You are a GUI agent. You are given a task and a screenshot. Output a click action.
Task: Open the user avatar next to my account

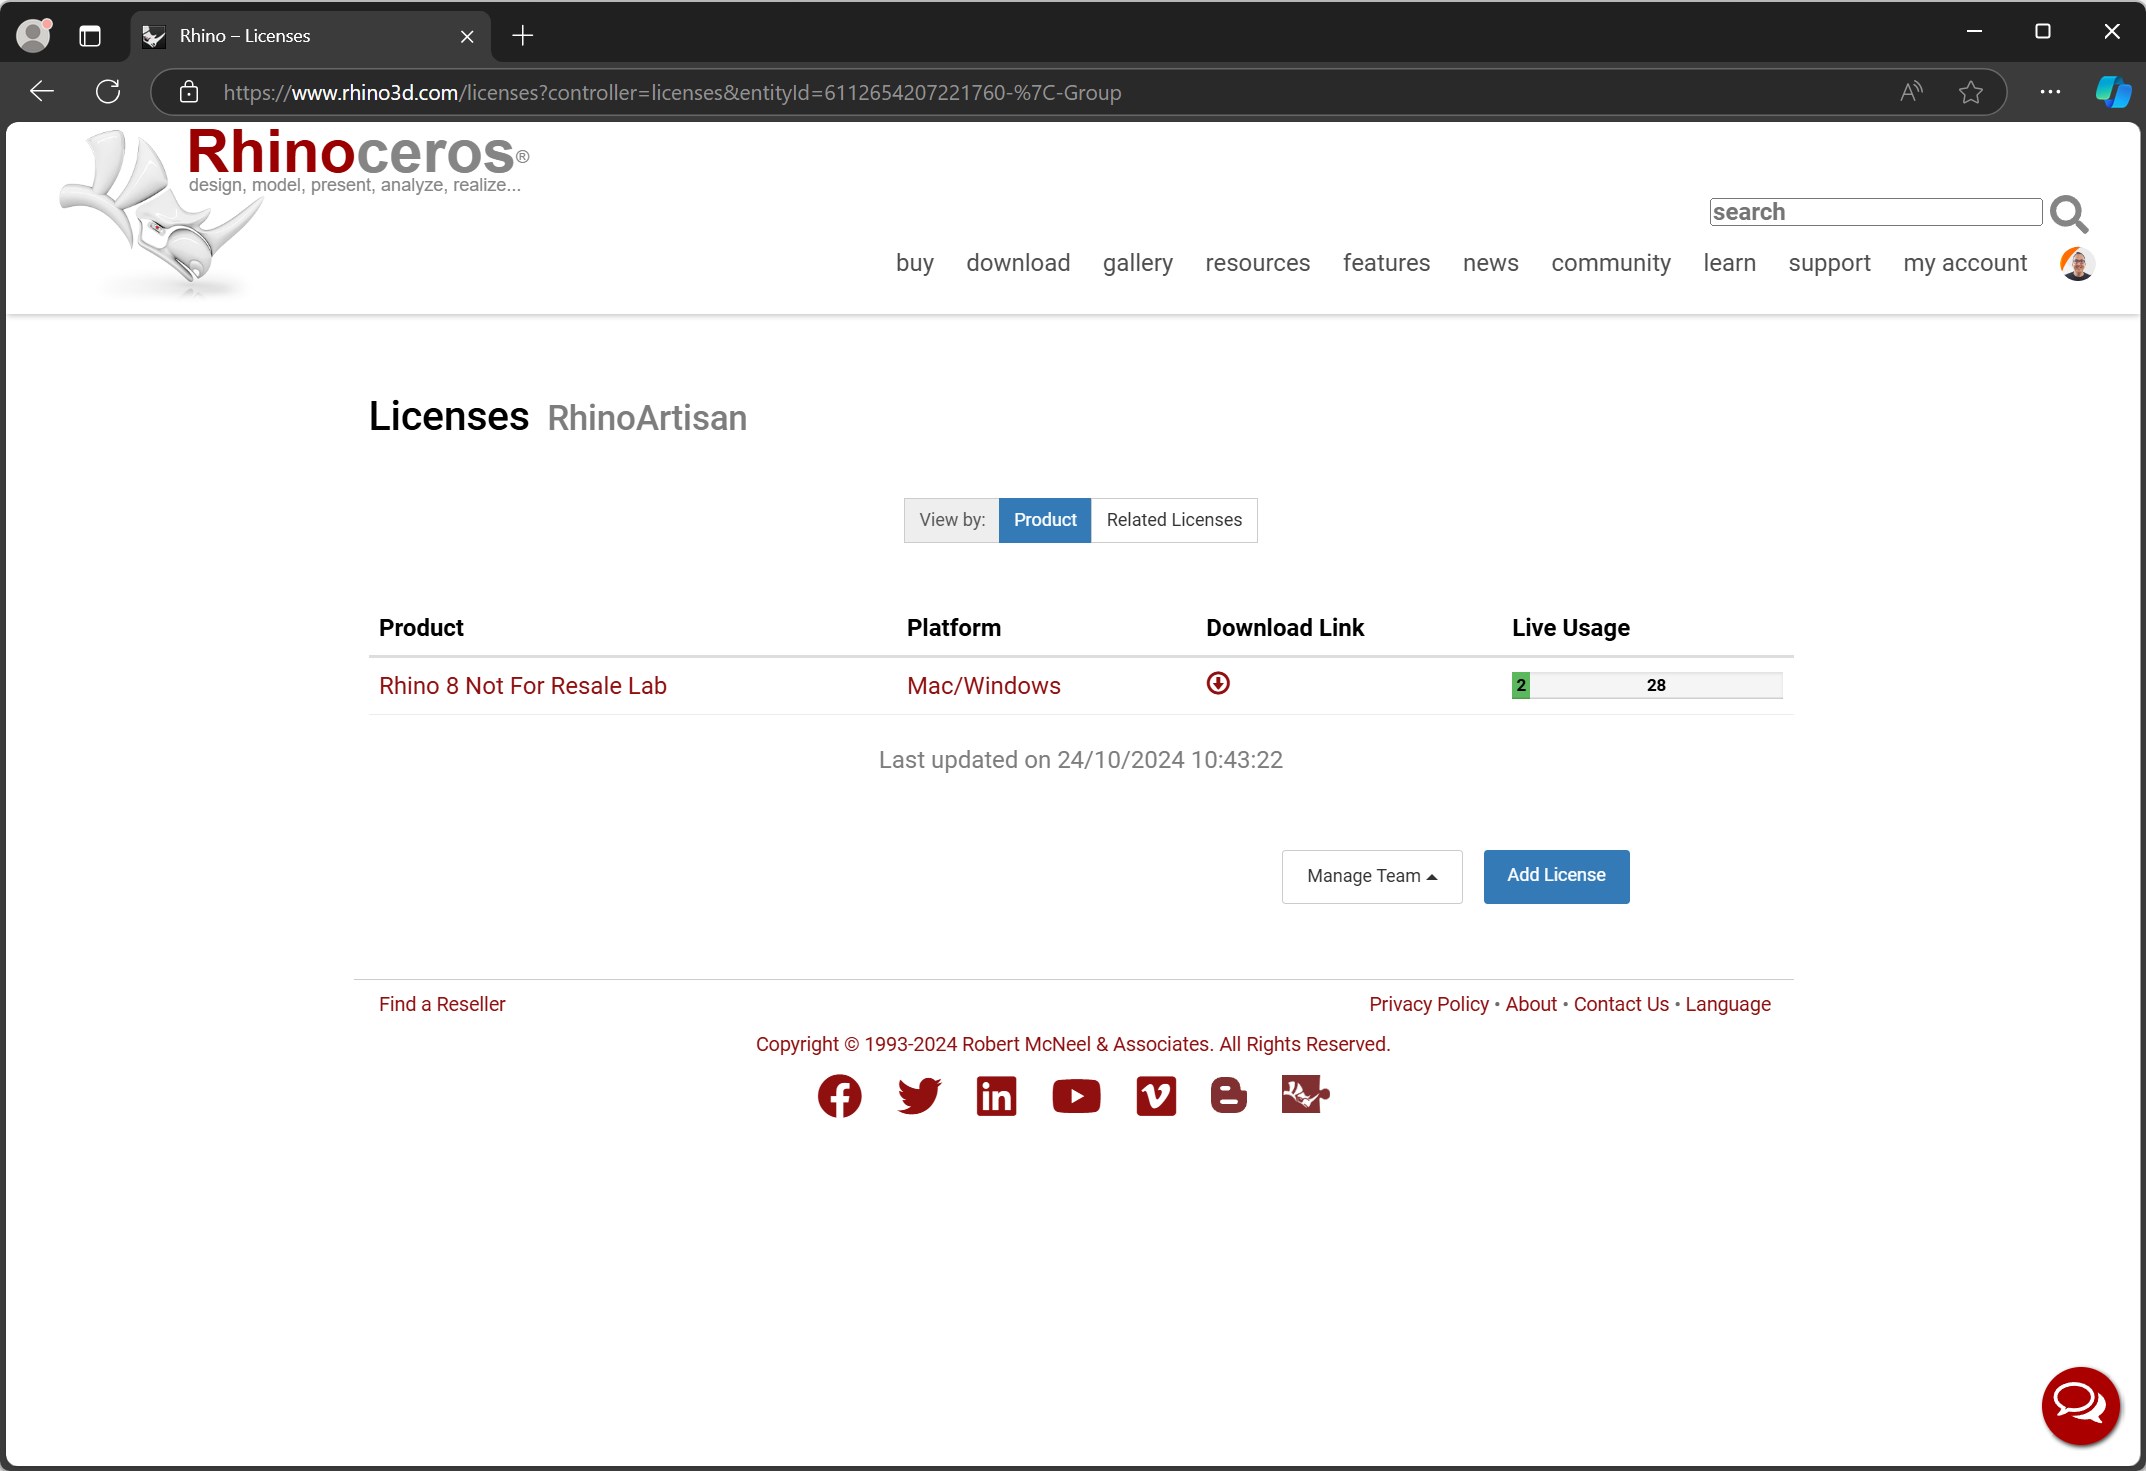(x=2077, y=264)
